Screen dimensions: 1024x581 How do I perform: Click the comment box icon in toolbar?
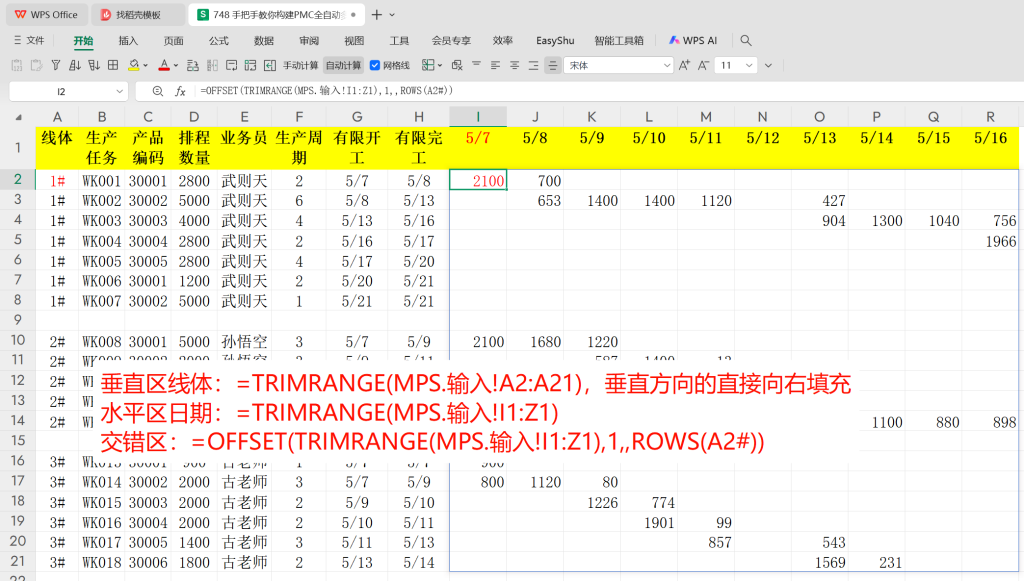click(231, 65)
